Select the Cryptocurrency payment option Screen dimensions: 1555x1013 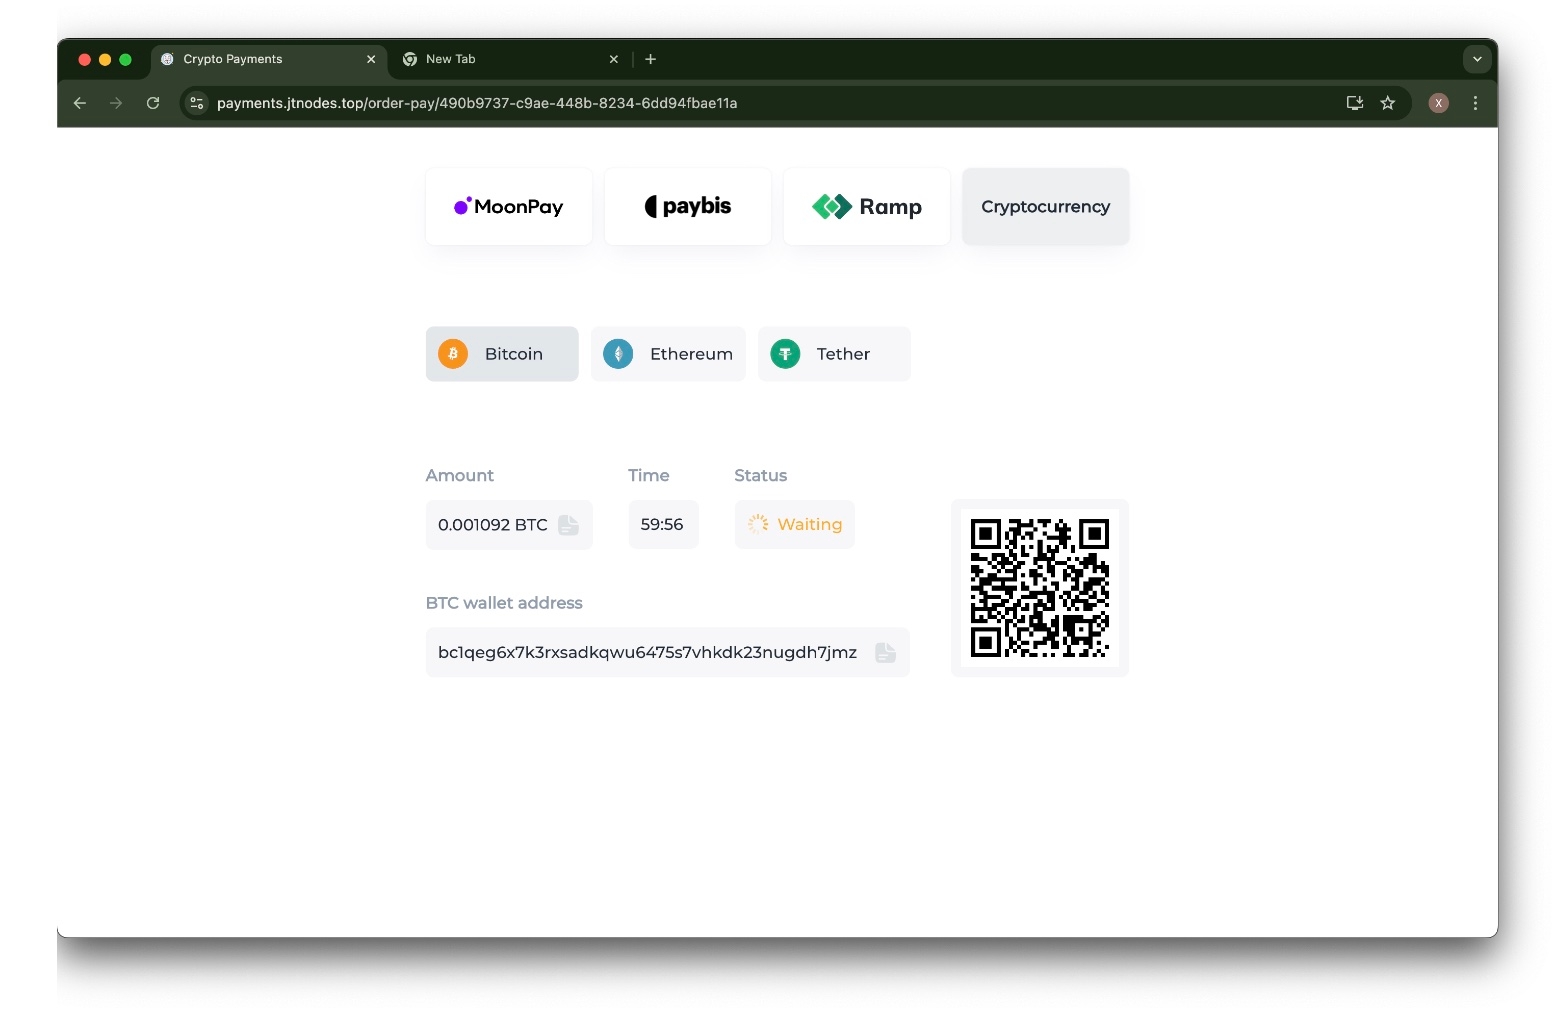tap(1046, 207)
